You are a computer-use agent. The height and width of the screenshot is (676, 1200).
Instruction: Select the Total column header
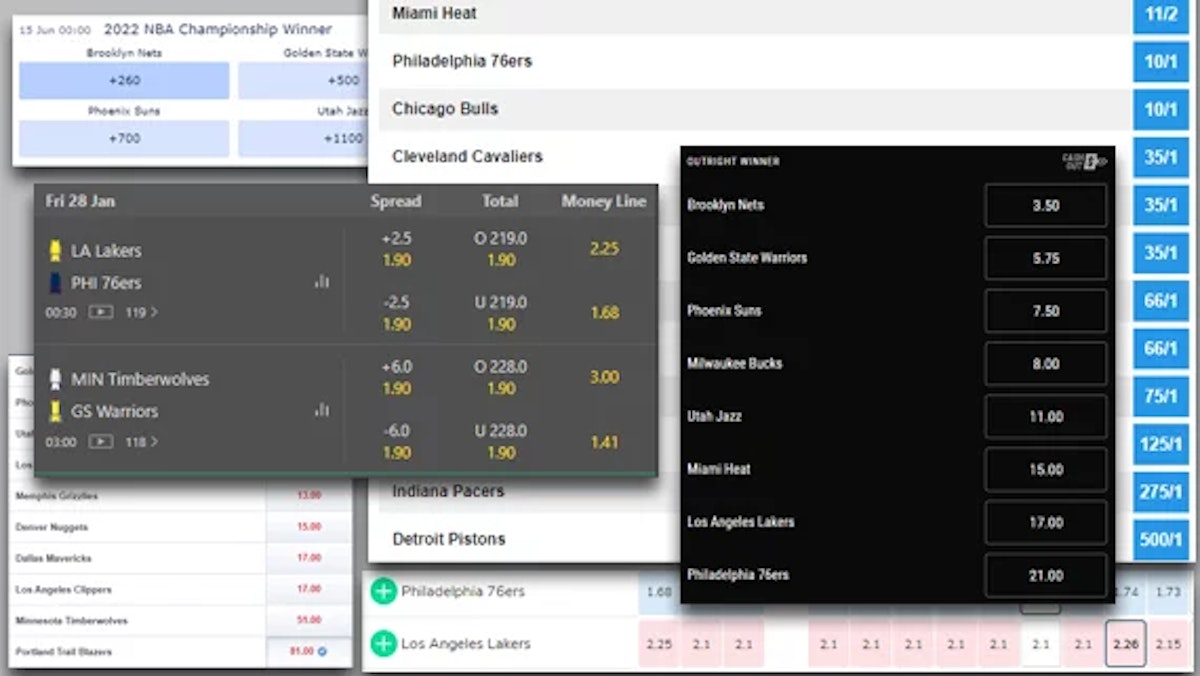tap(500, 201)
